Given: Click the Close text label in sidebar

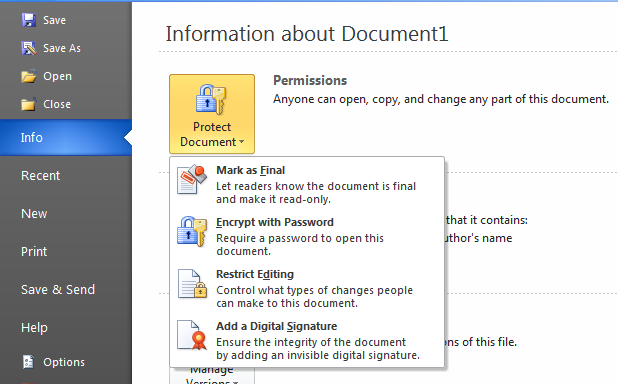Looking at the screenshot, I should pos(57,104).
